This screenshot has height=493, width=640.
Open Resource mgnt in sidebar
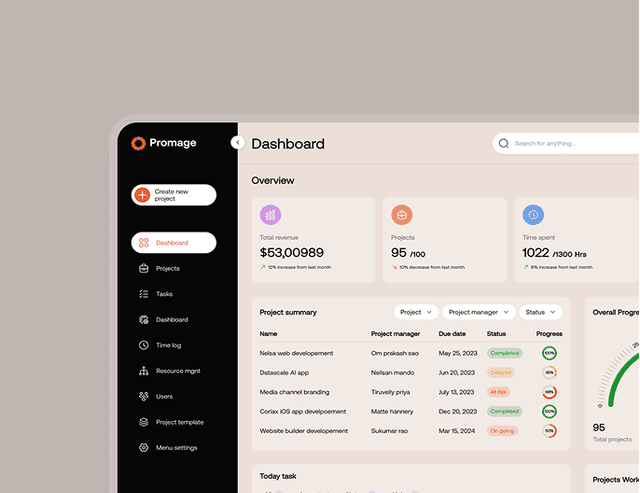coord(177,371)
